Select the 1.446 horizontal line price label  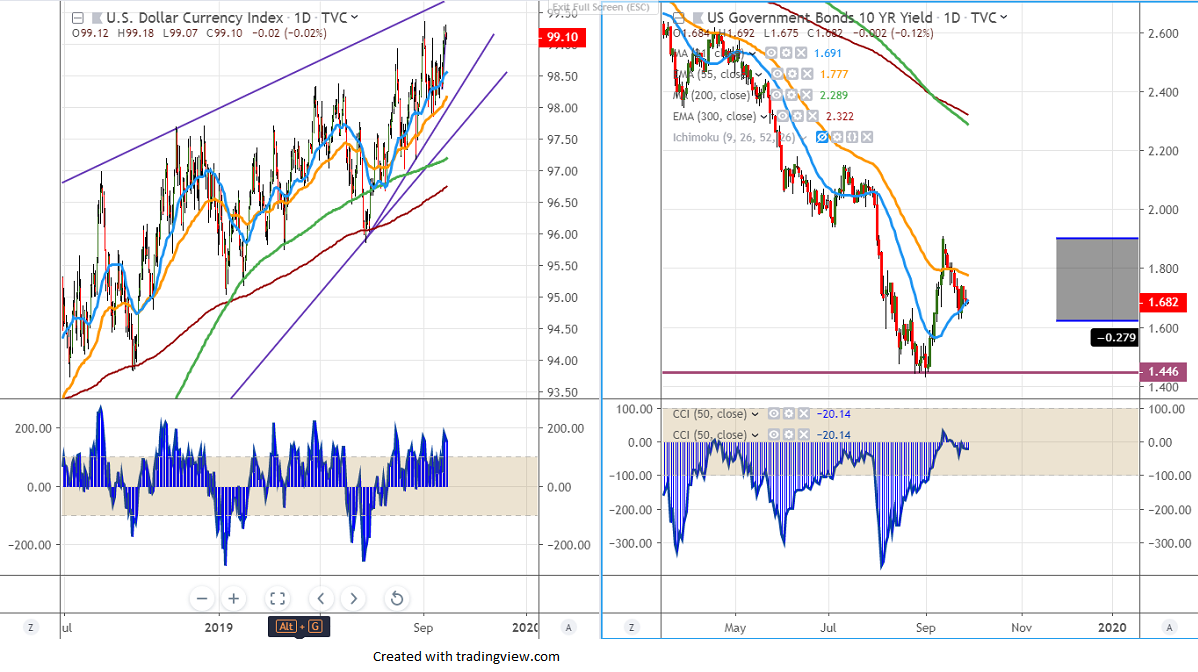click(1163, 372)
